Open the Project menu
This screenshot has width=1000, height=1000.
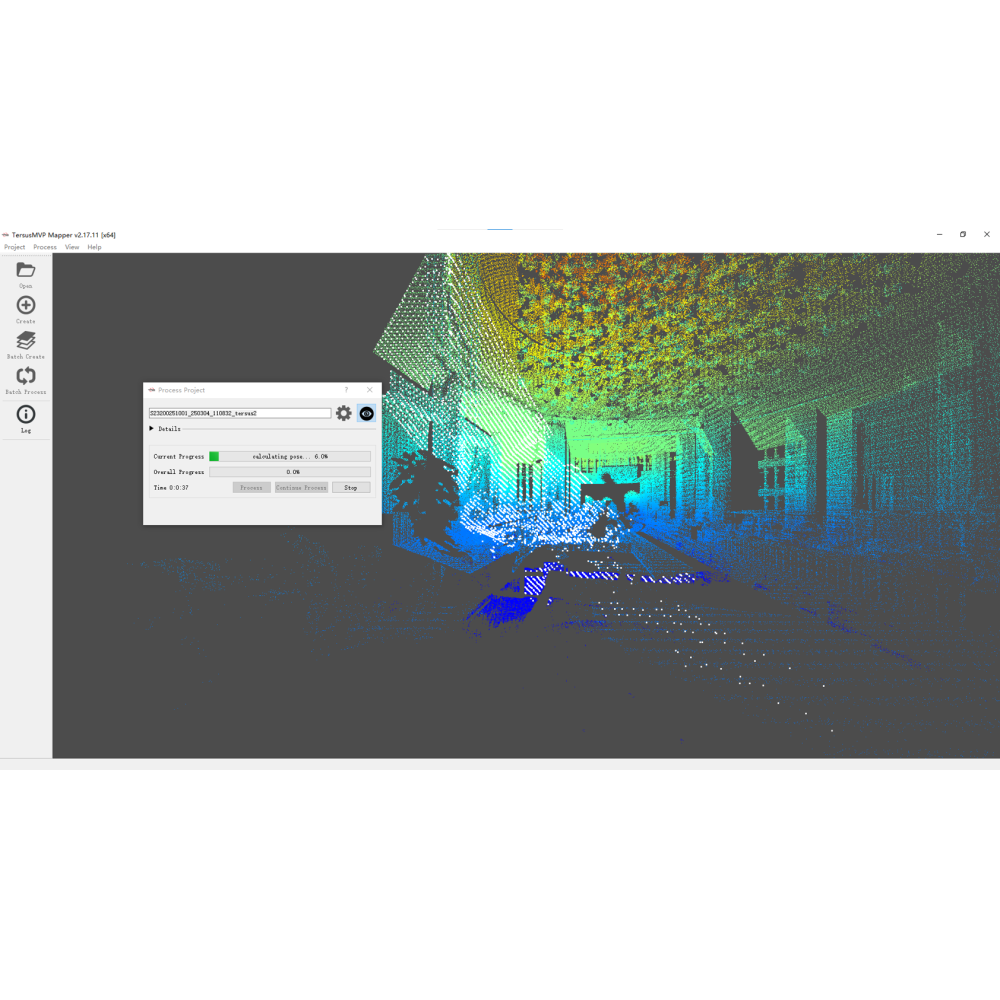14,247
